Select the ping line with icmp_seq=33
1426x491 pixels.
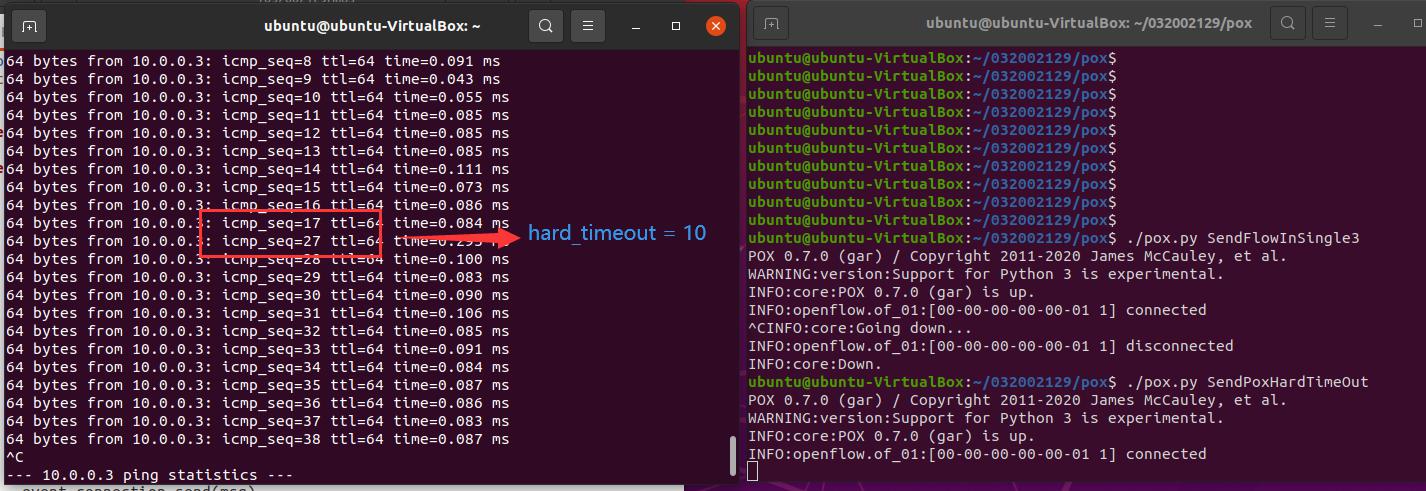pyautogui.click(x=257, y=349)
